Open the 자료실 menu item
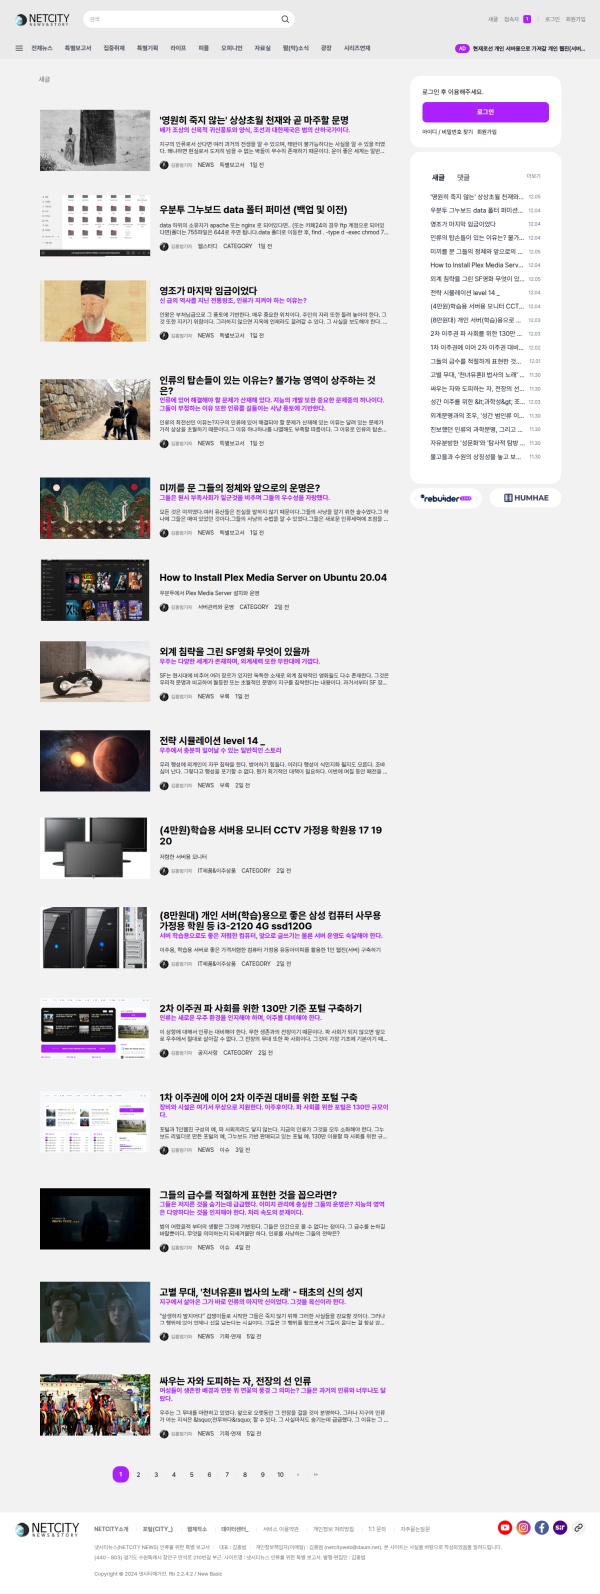 [262, 48]
